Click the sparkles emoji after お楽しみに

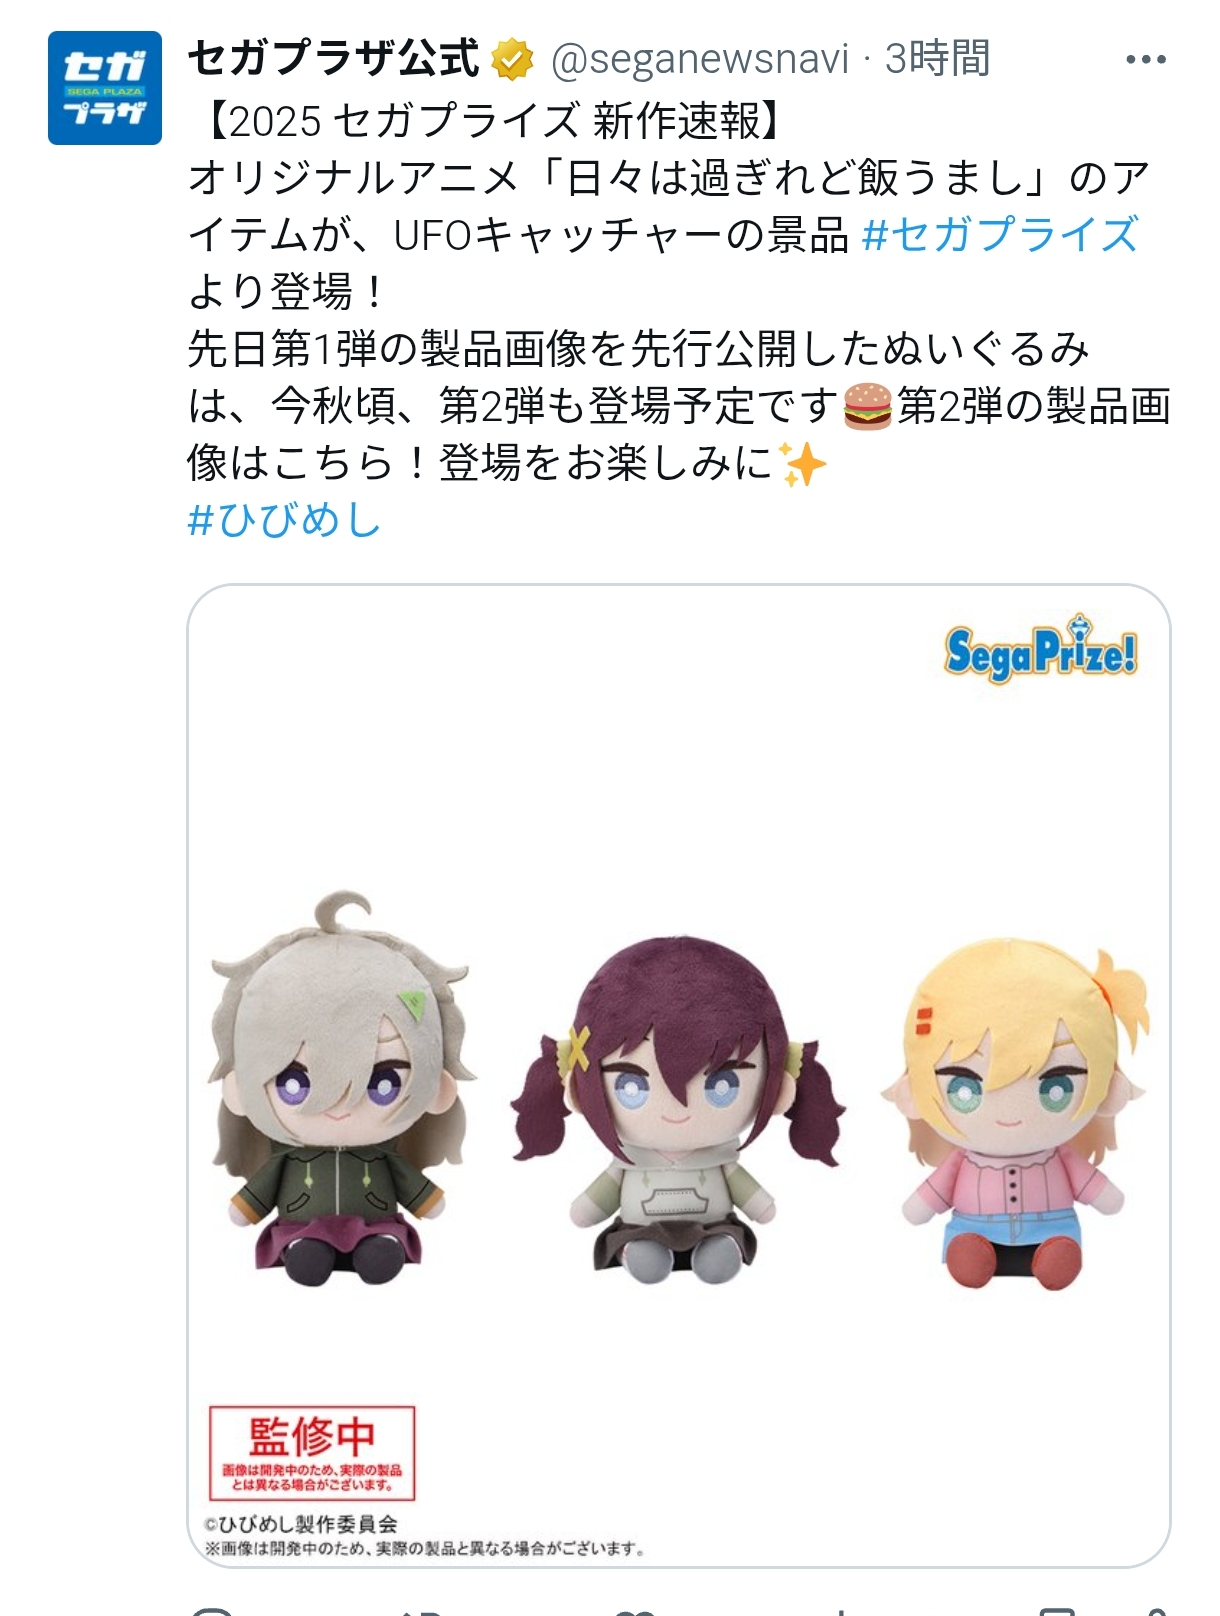[x=802, y=464]
